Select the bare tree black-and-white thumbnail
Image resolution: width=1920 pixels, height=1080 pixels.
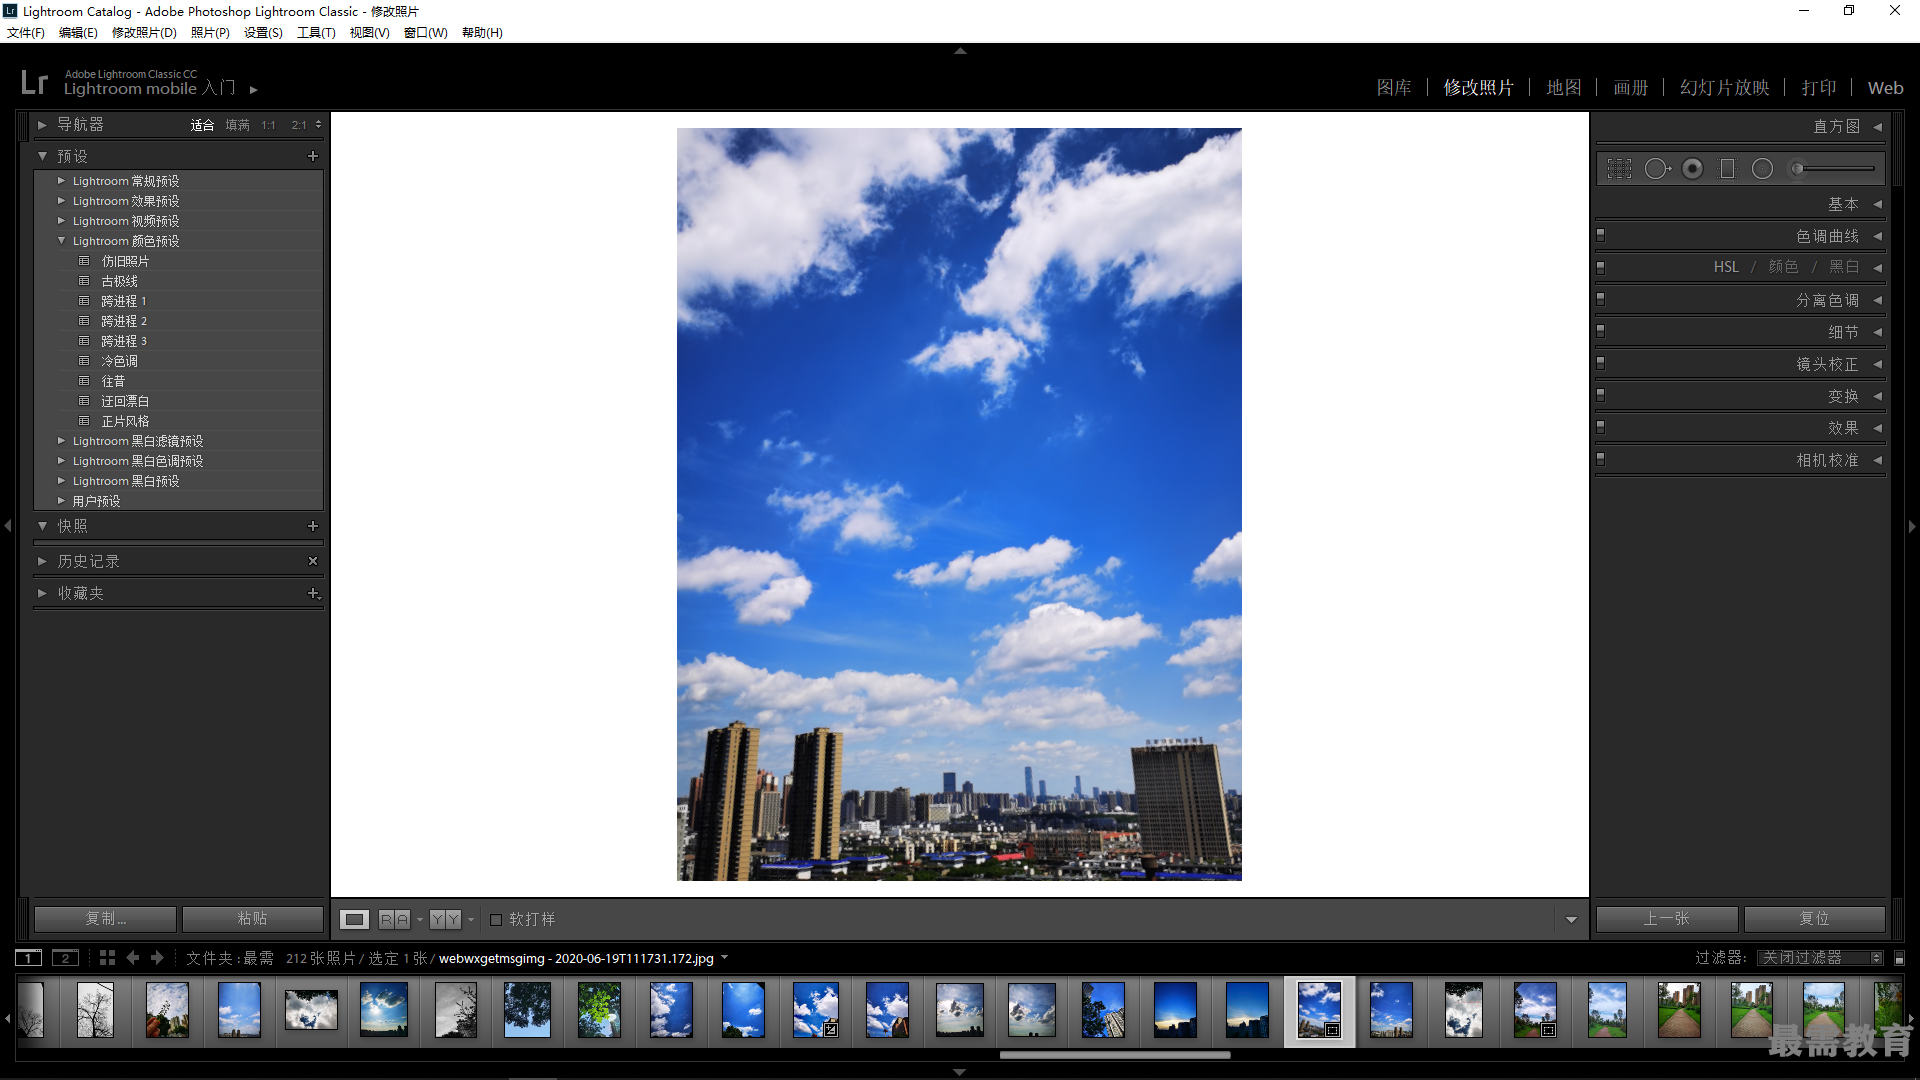click(x=95, y=1009)
